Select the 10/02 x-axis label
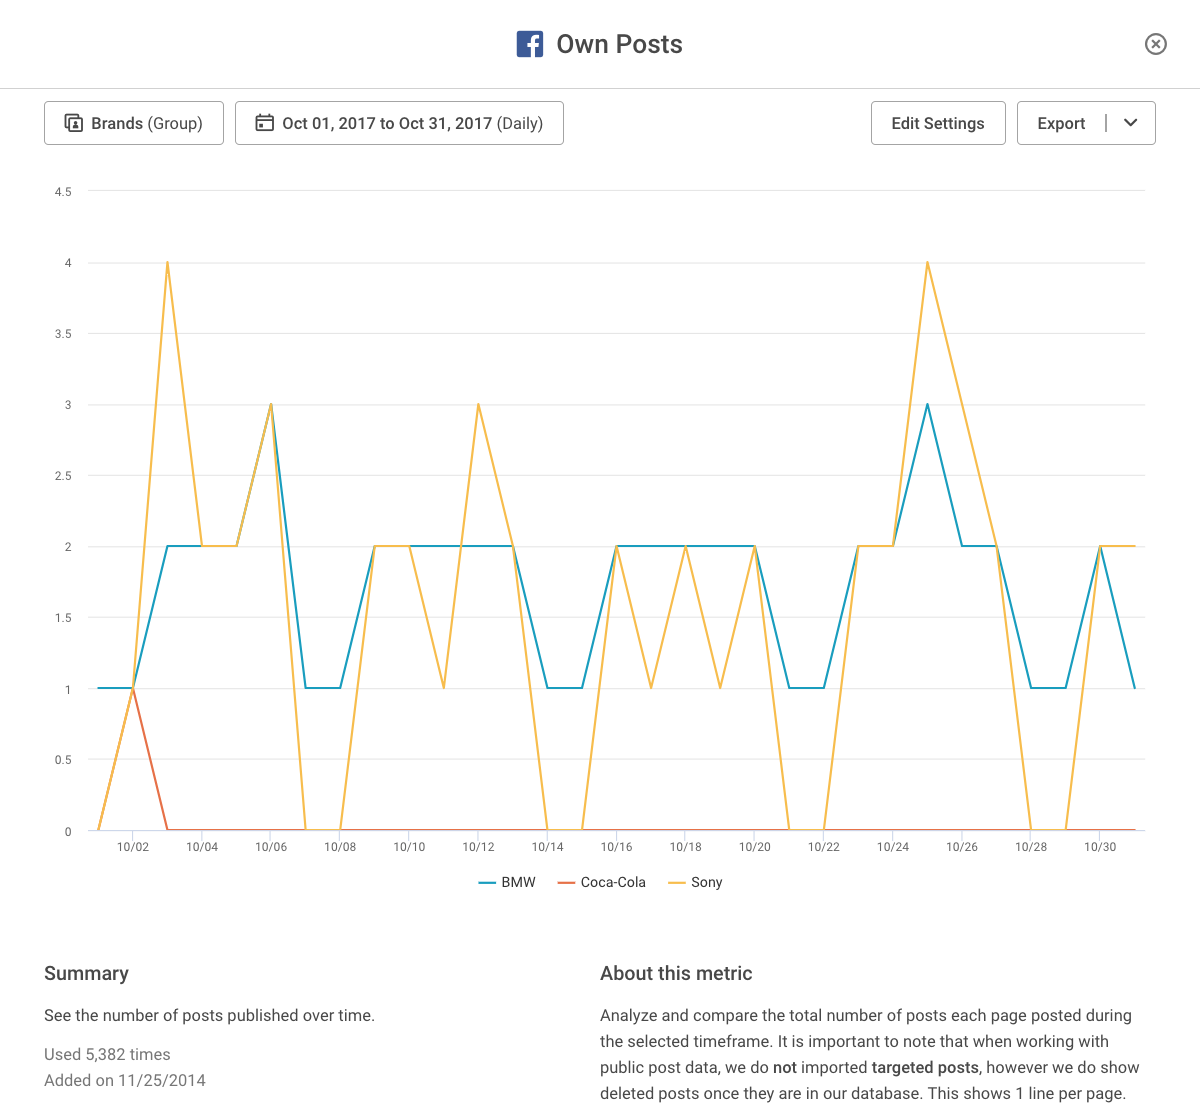 tap(133, 847)
